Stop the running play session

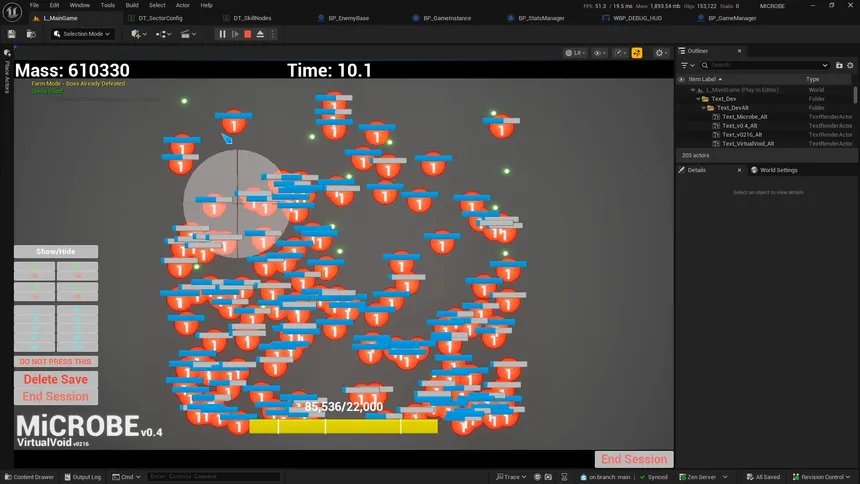click(x=247, y=34)
